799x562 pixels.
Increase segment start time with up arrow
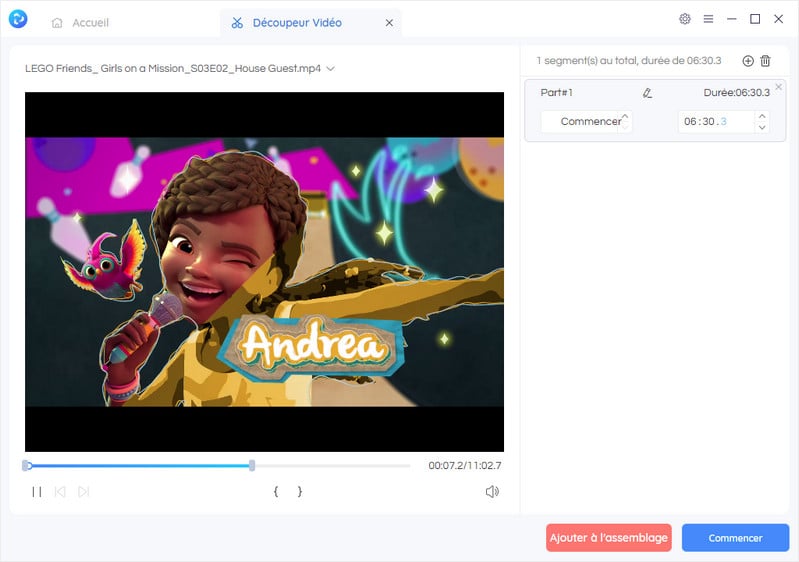625,116
